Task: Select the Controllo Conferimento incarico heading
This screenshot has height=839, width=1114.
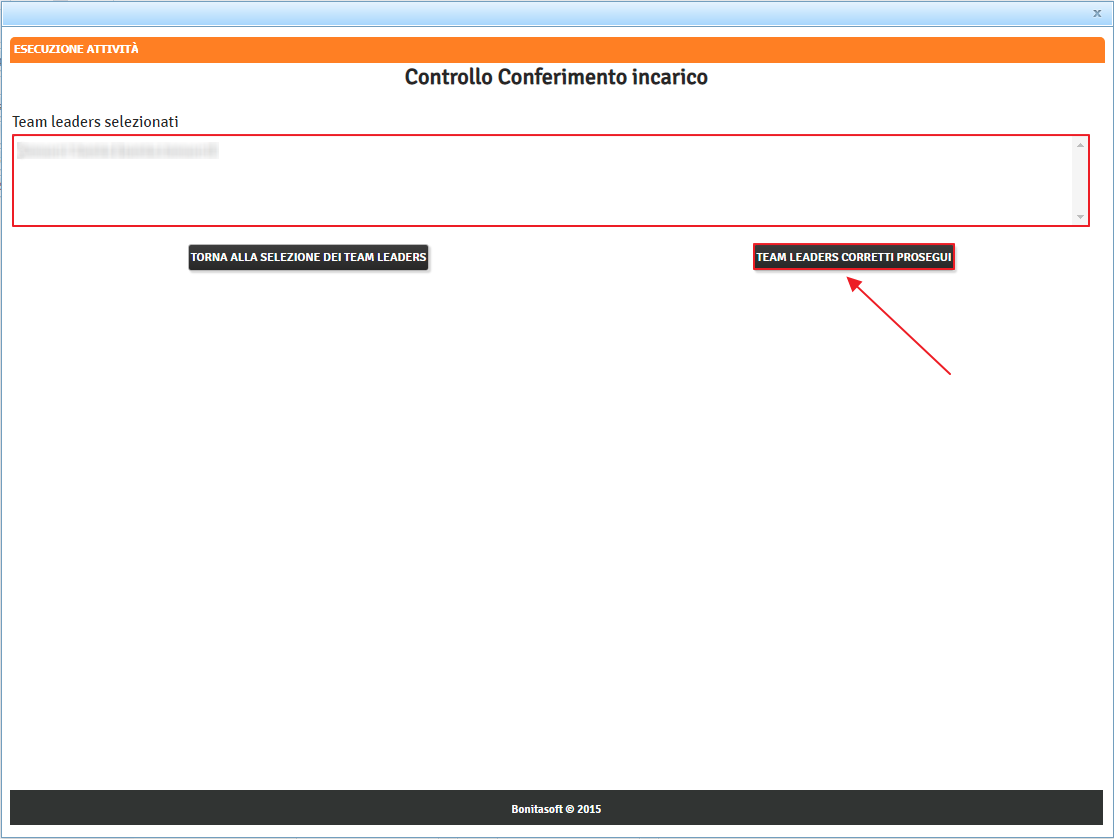Action: click(556, 77)
